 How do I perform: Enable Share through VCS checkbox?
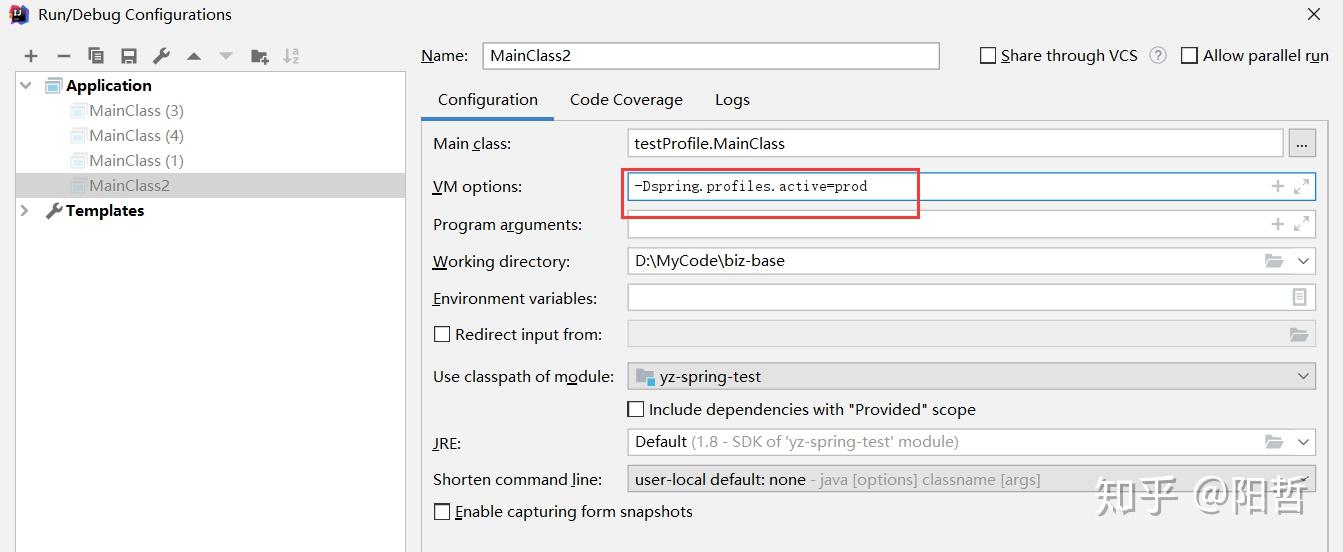[988, 56]
